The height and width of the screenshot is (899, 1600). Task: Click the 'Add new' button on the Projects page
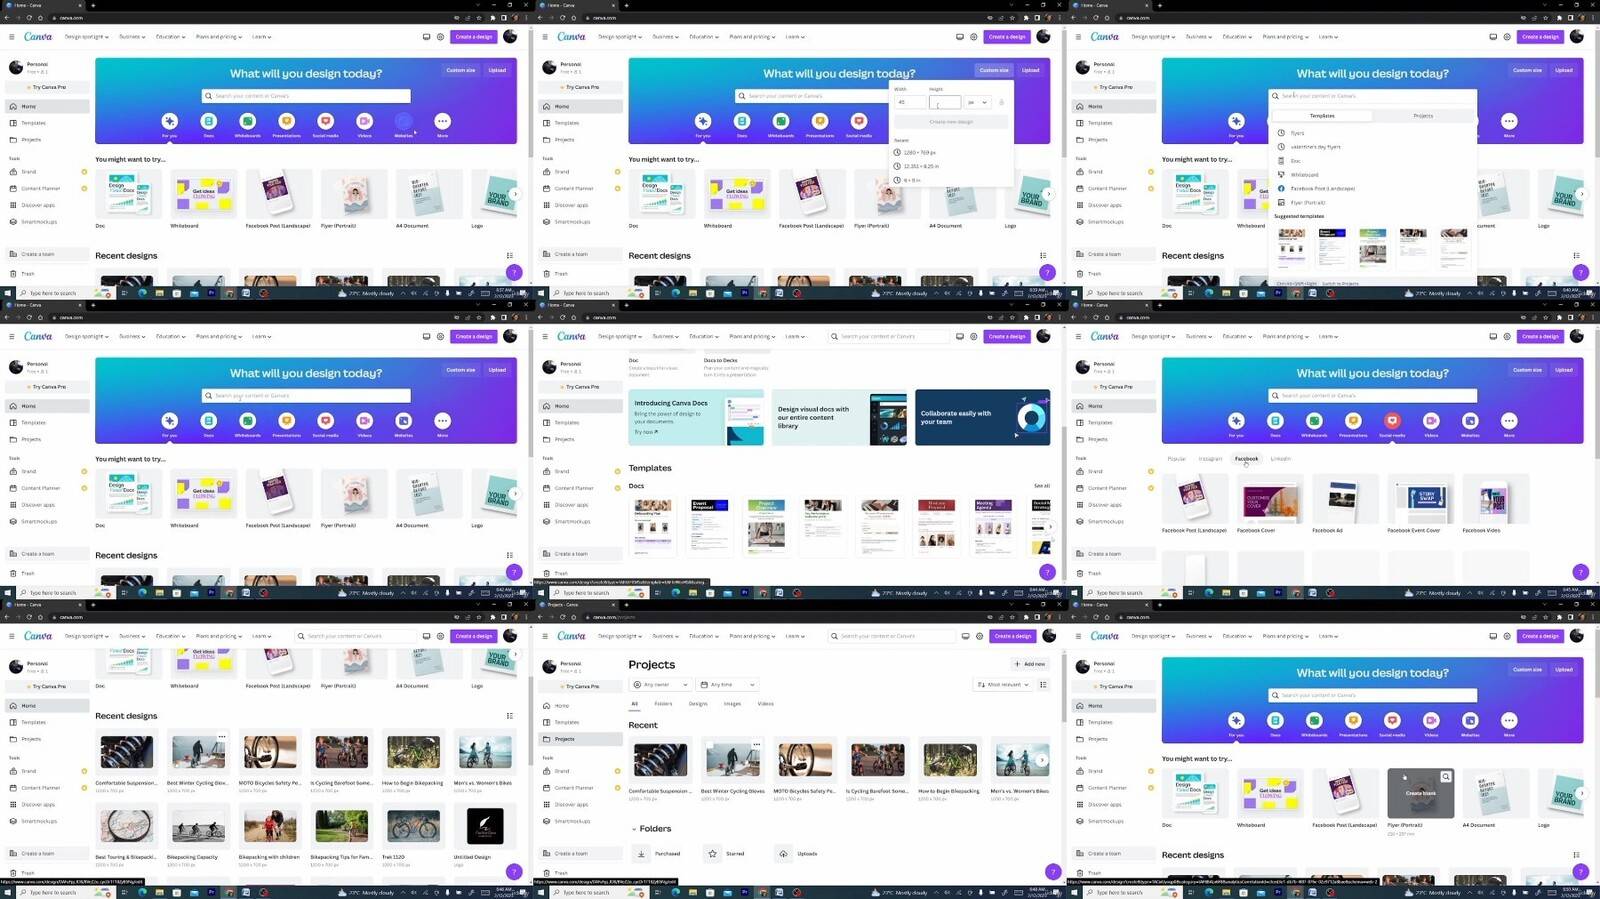[1030, 664]
